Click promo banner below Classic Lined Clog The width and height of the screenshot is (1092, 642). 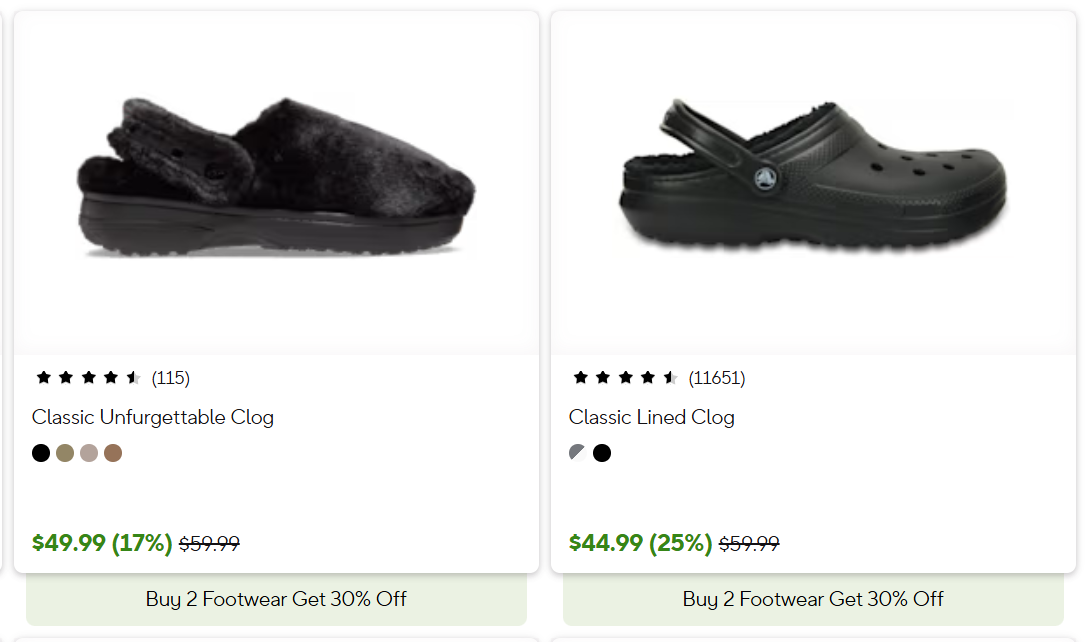(813, 599)
